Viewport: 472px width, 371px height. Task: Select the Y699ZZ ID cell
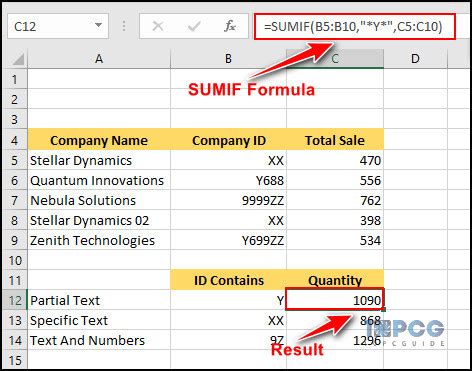coord(228,240)
